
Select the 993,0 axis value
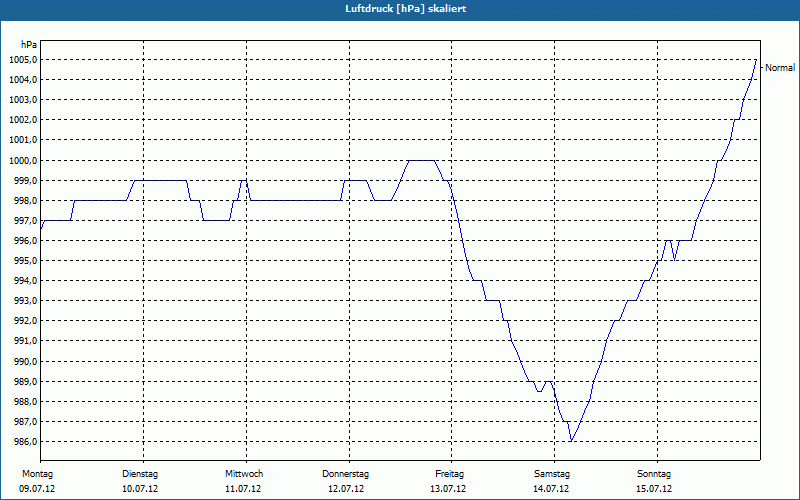point(26,301)
